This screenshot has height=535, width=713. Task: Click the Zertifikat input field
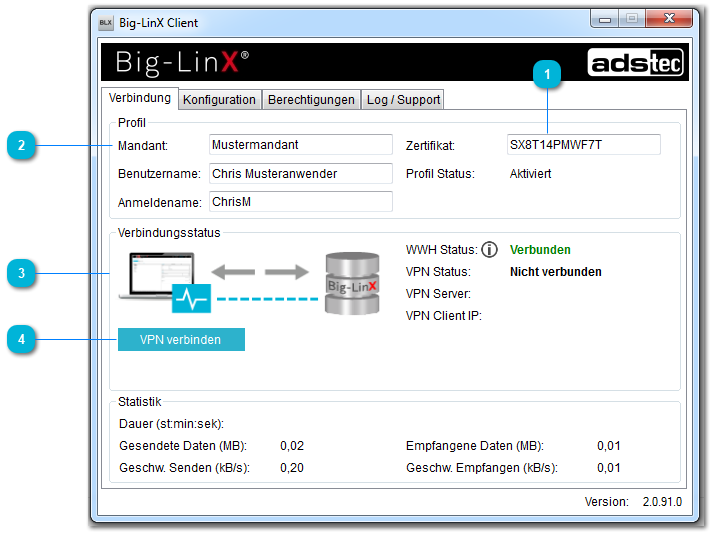point(584,145)
